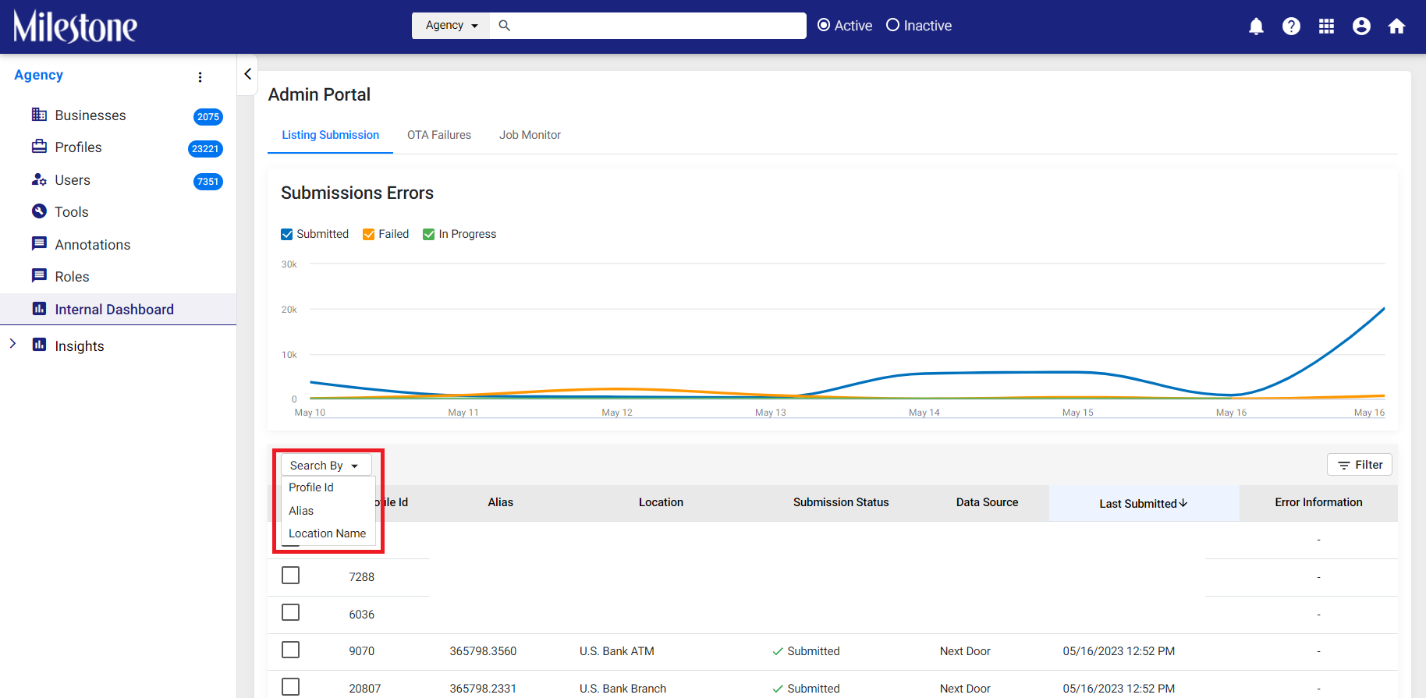Click the Roles message icon
Viewport: 1426px width, 698px height.
[x=39, y=276]
